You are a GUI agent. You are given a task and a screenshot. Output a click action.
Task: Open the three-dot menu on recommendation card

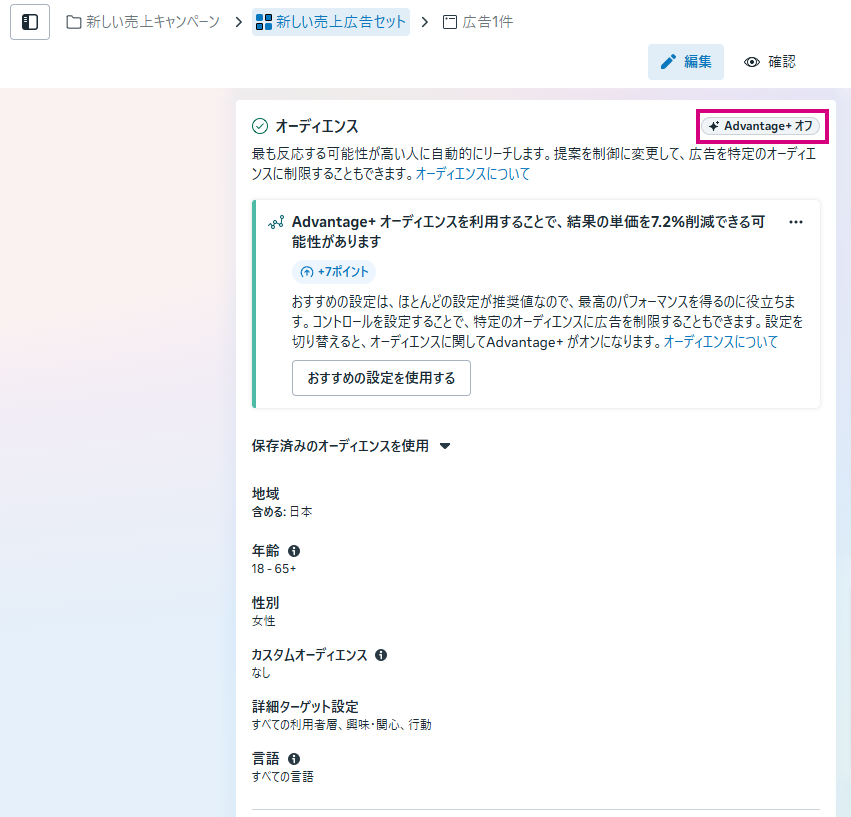[796, 222]
